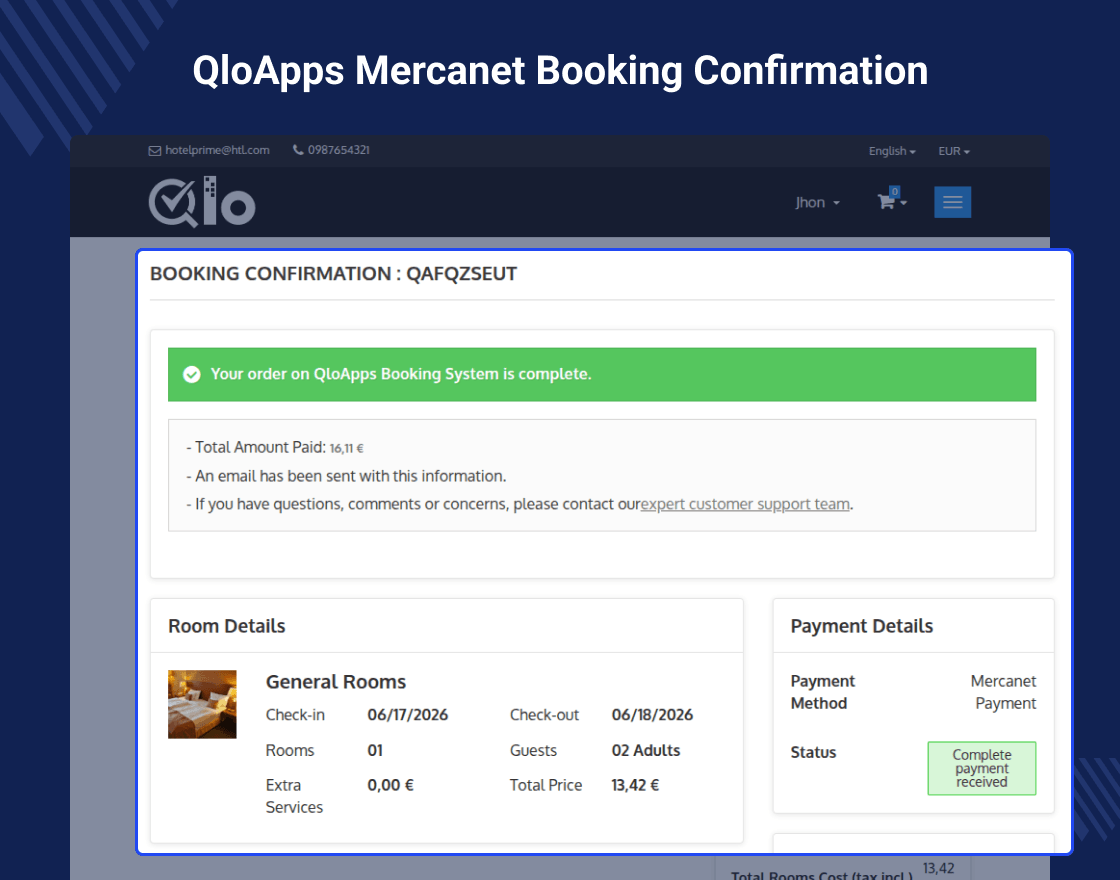1120x880 pixels.
Task: Click Total Price 13,42 € value
Action: (635, 786)
